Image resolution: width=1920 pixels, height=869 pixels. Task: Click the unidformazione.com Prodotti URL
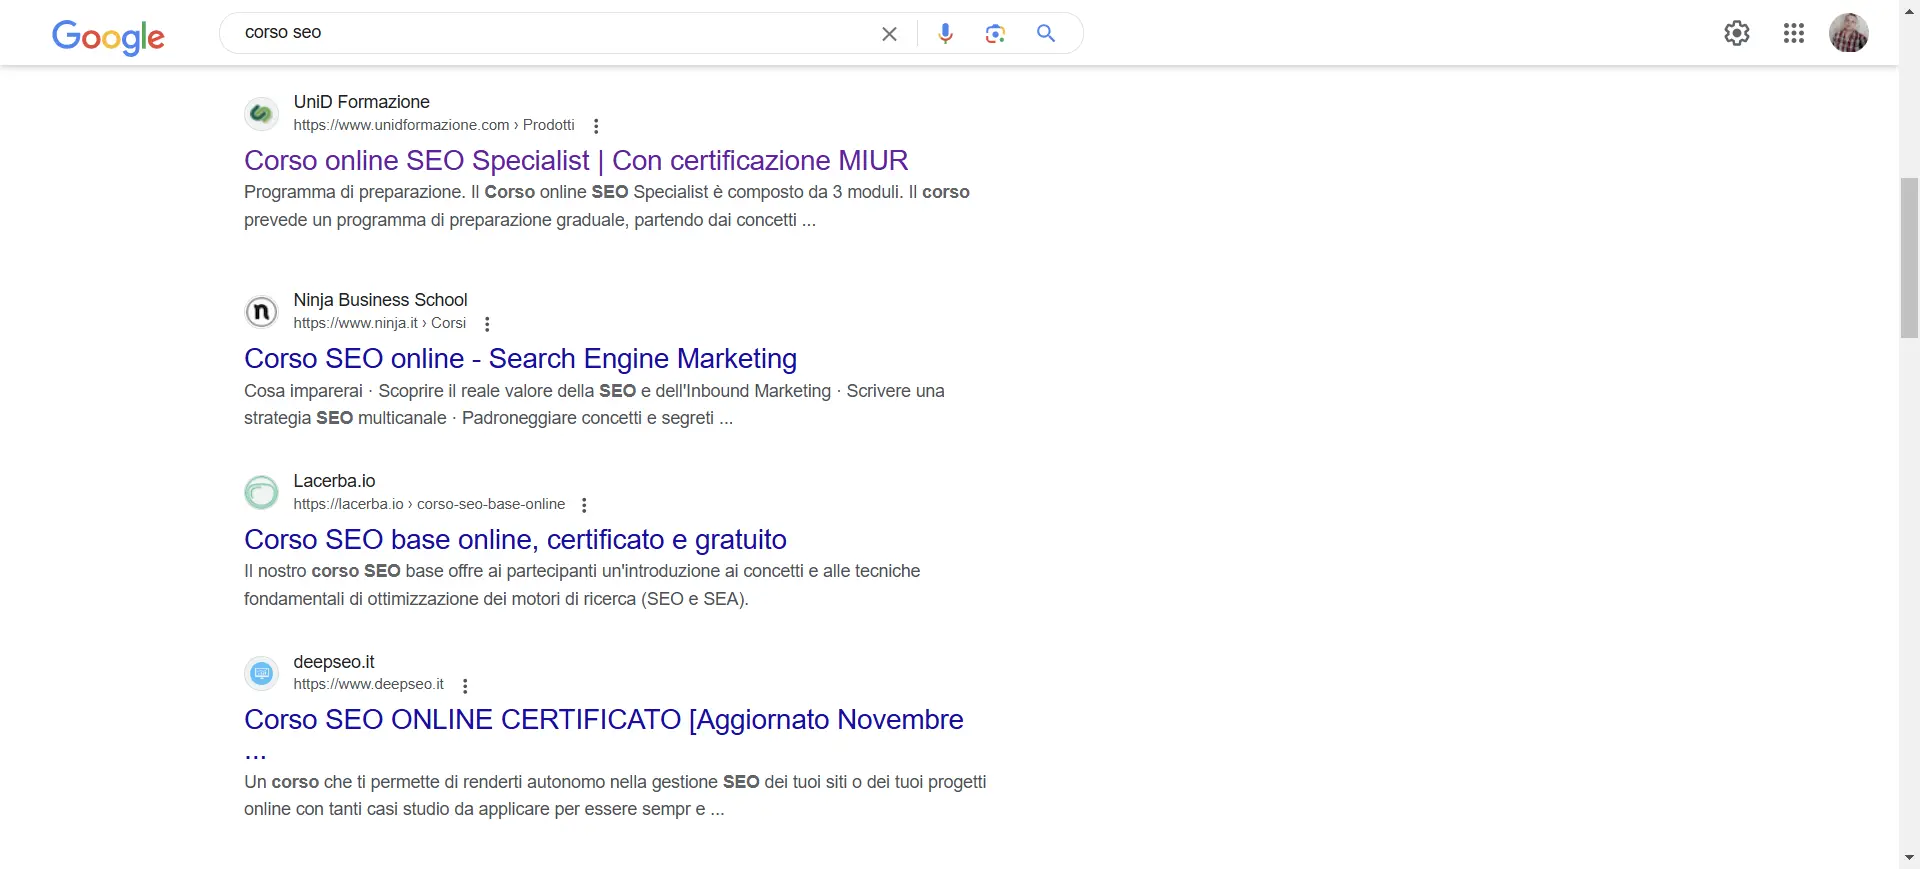(x=434, y=125)
